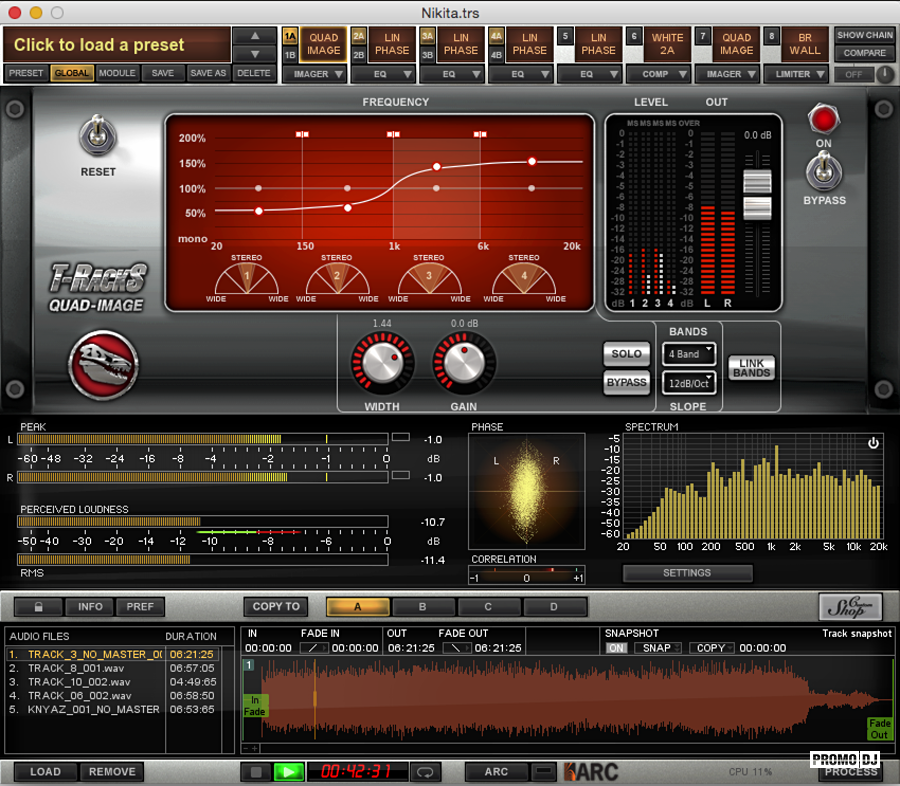The height and width of the screenshot is (786, 900).
Task: Turn off the Spectrum analyzer power icon
Action: (x=873, y=443)
